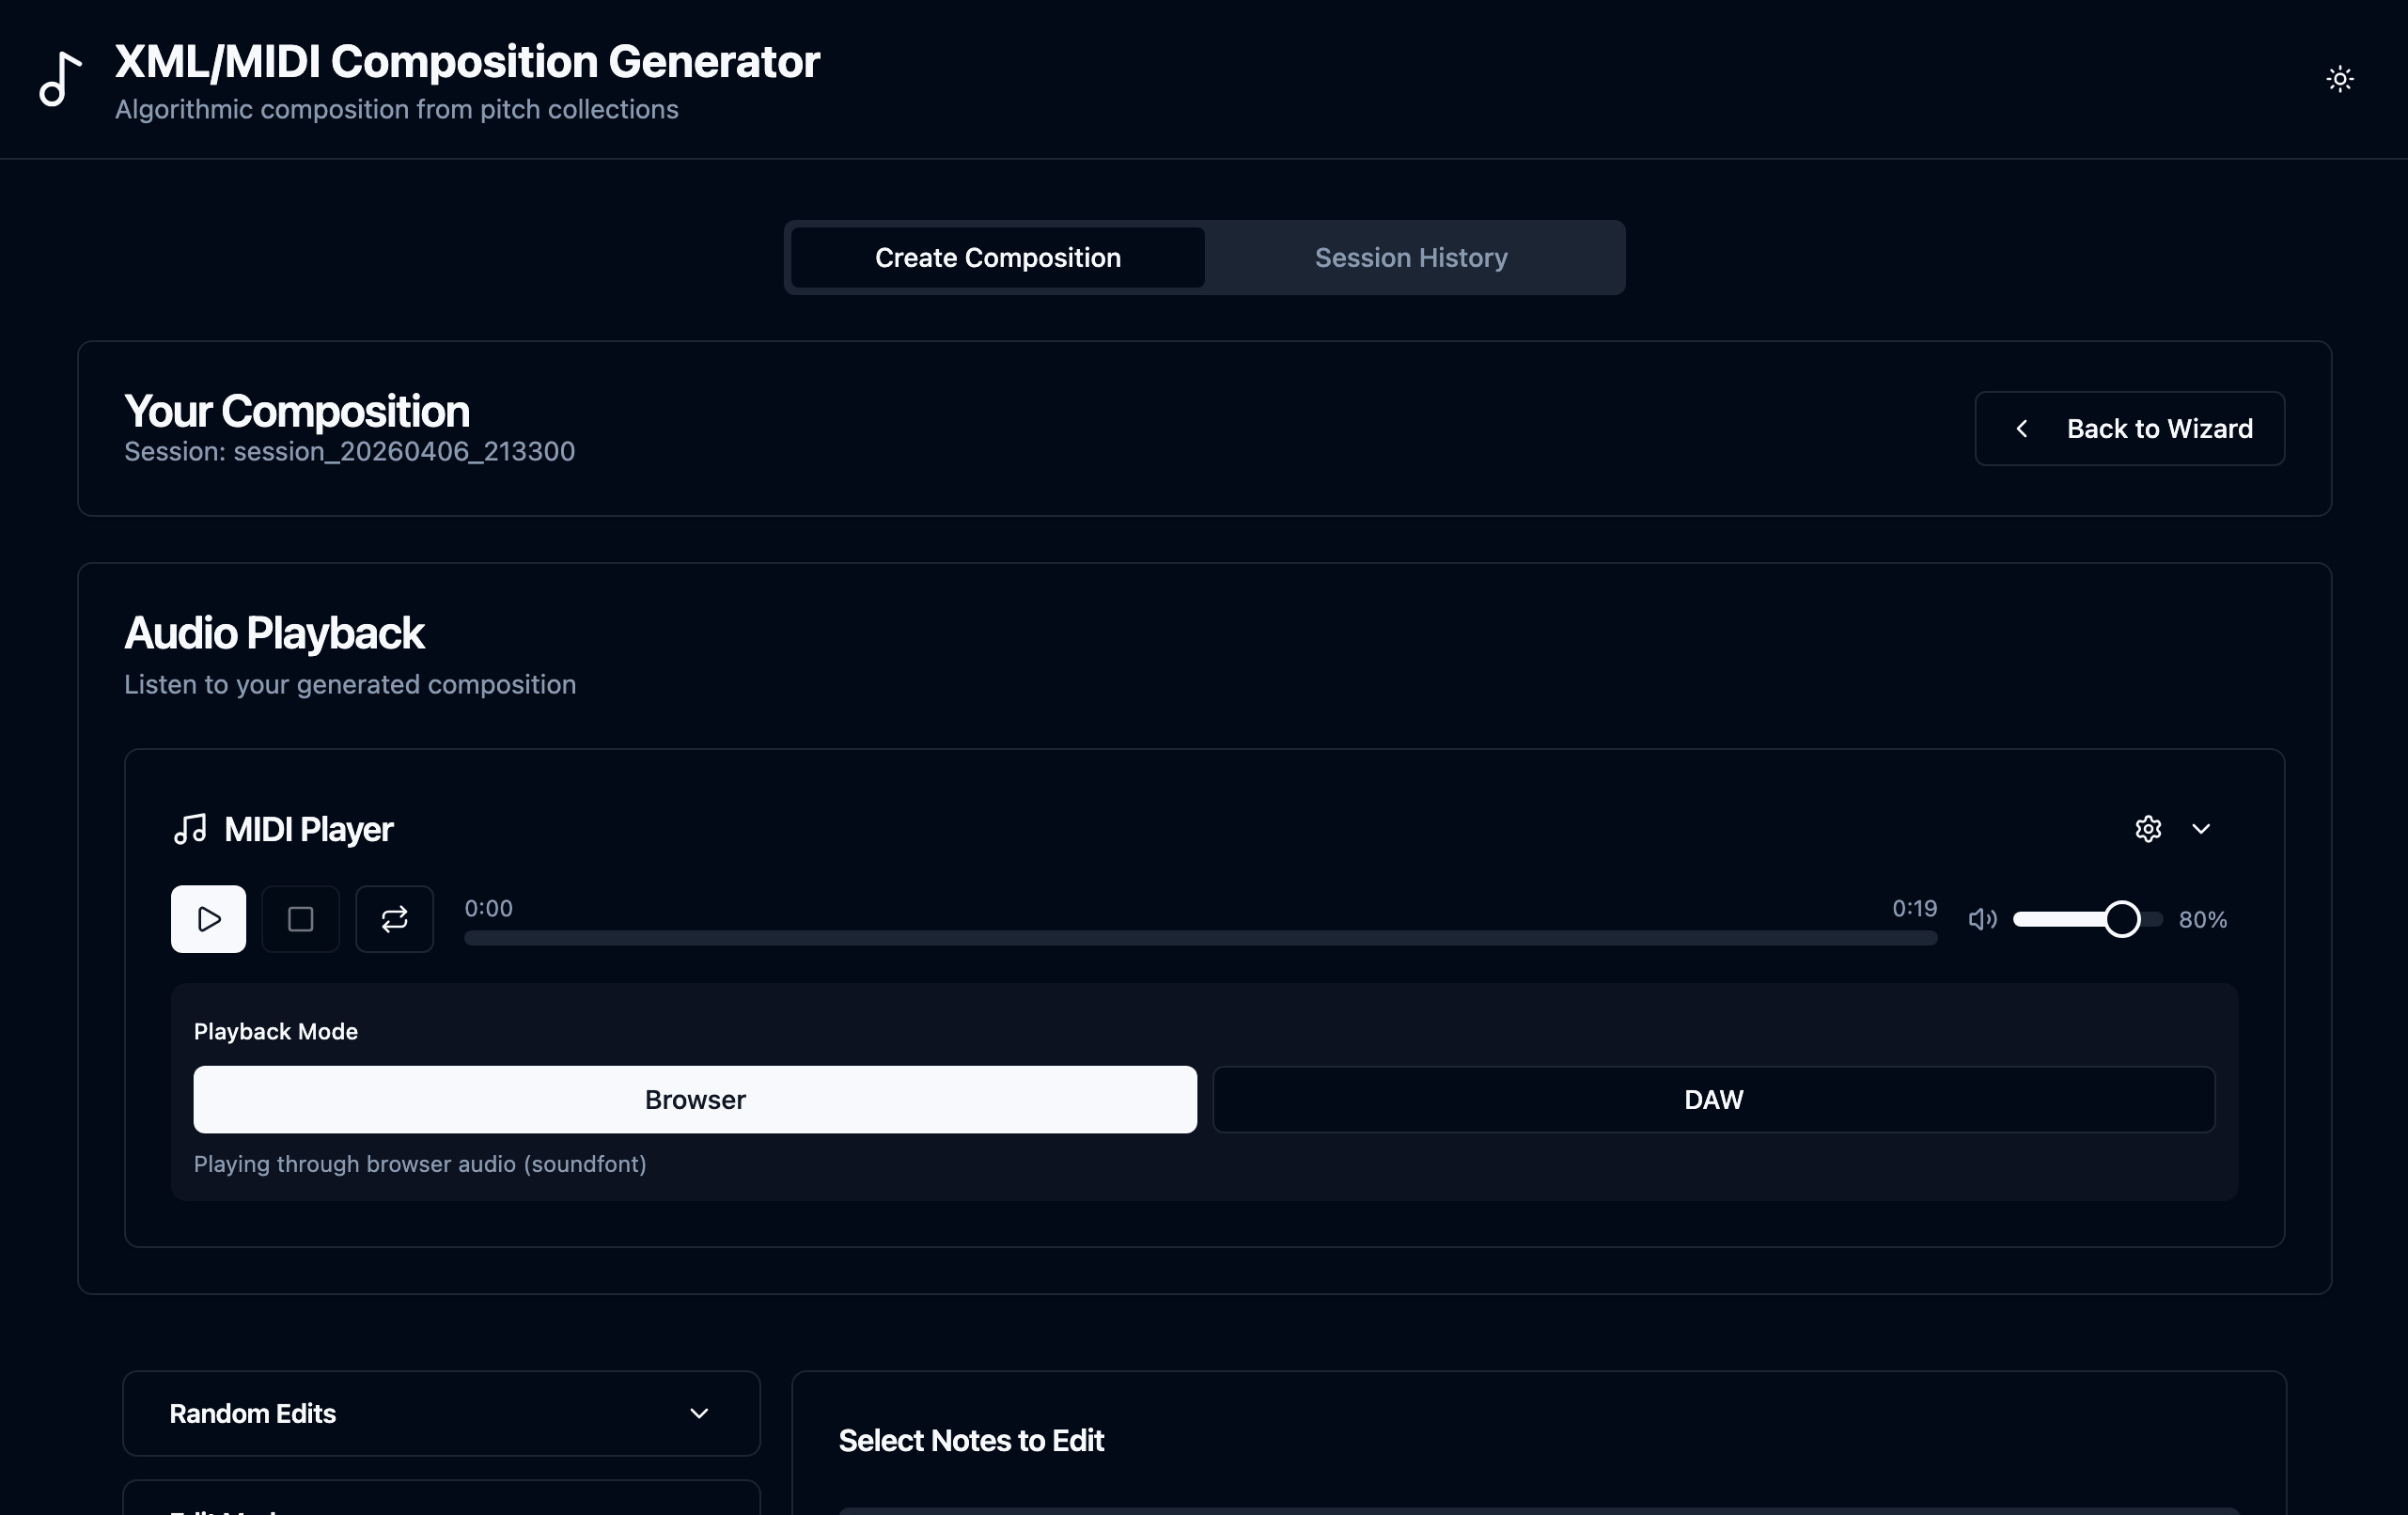Toggle light mode with the sun icon
The height and width of the screenshot is (1515, 2408).
pos(2340,78)
